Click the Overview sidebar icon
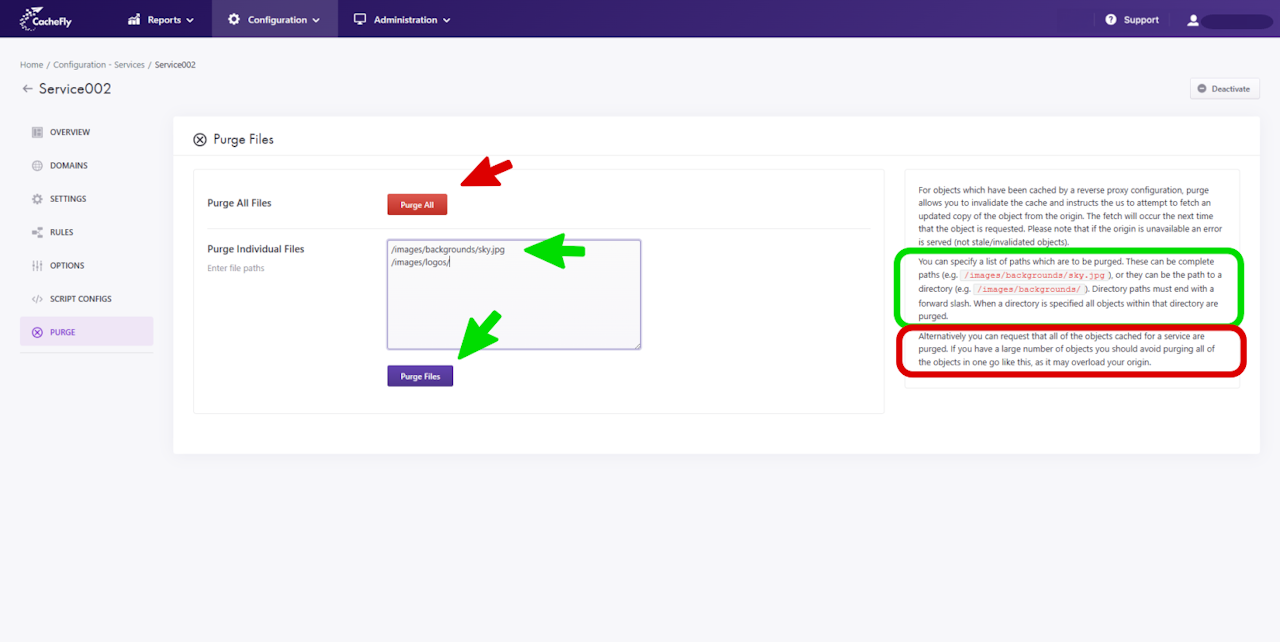The image size is (1280, 642). 37,132
